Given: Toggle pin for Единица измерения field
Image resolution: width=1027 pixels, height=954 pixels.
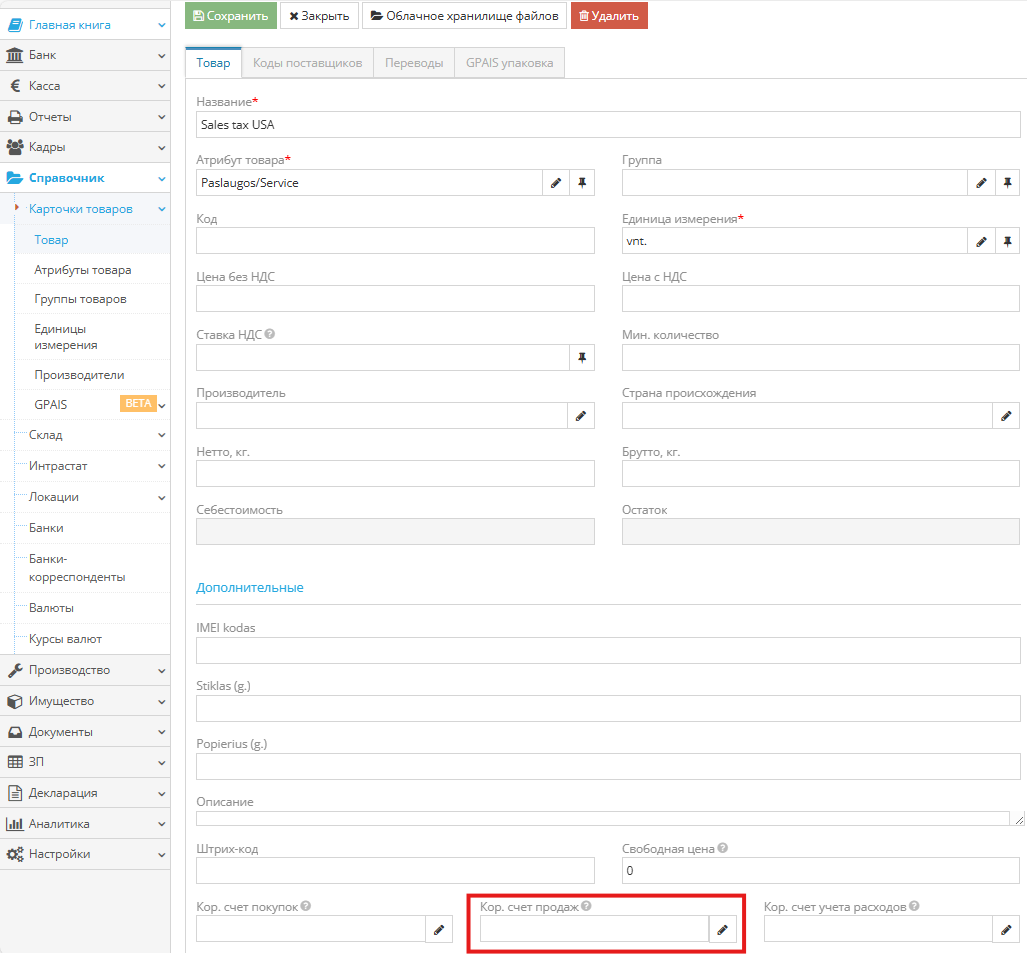Looking at the screenshot, I should click(1007, 241).
